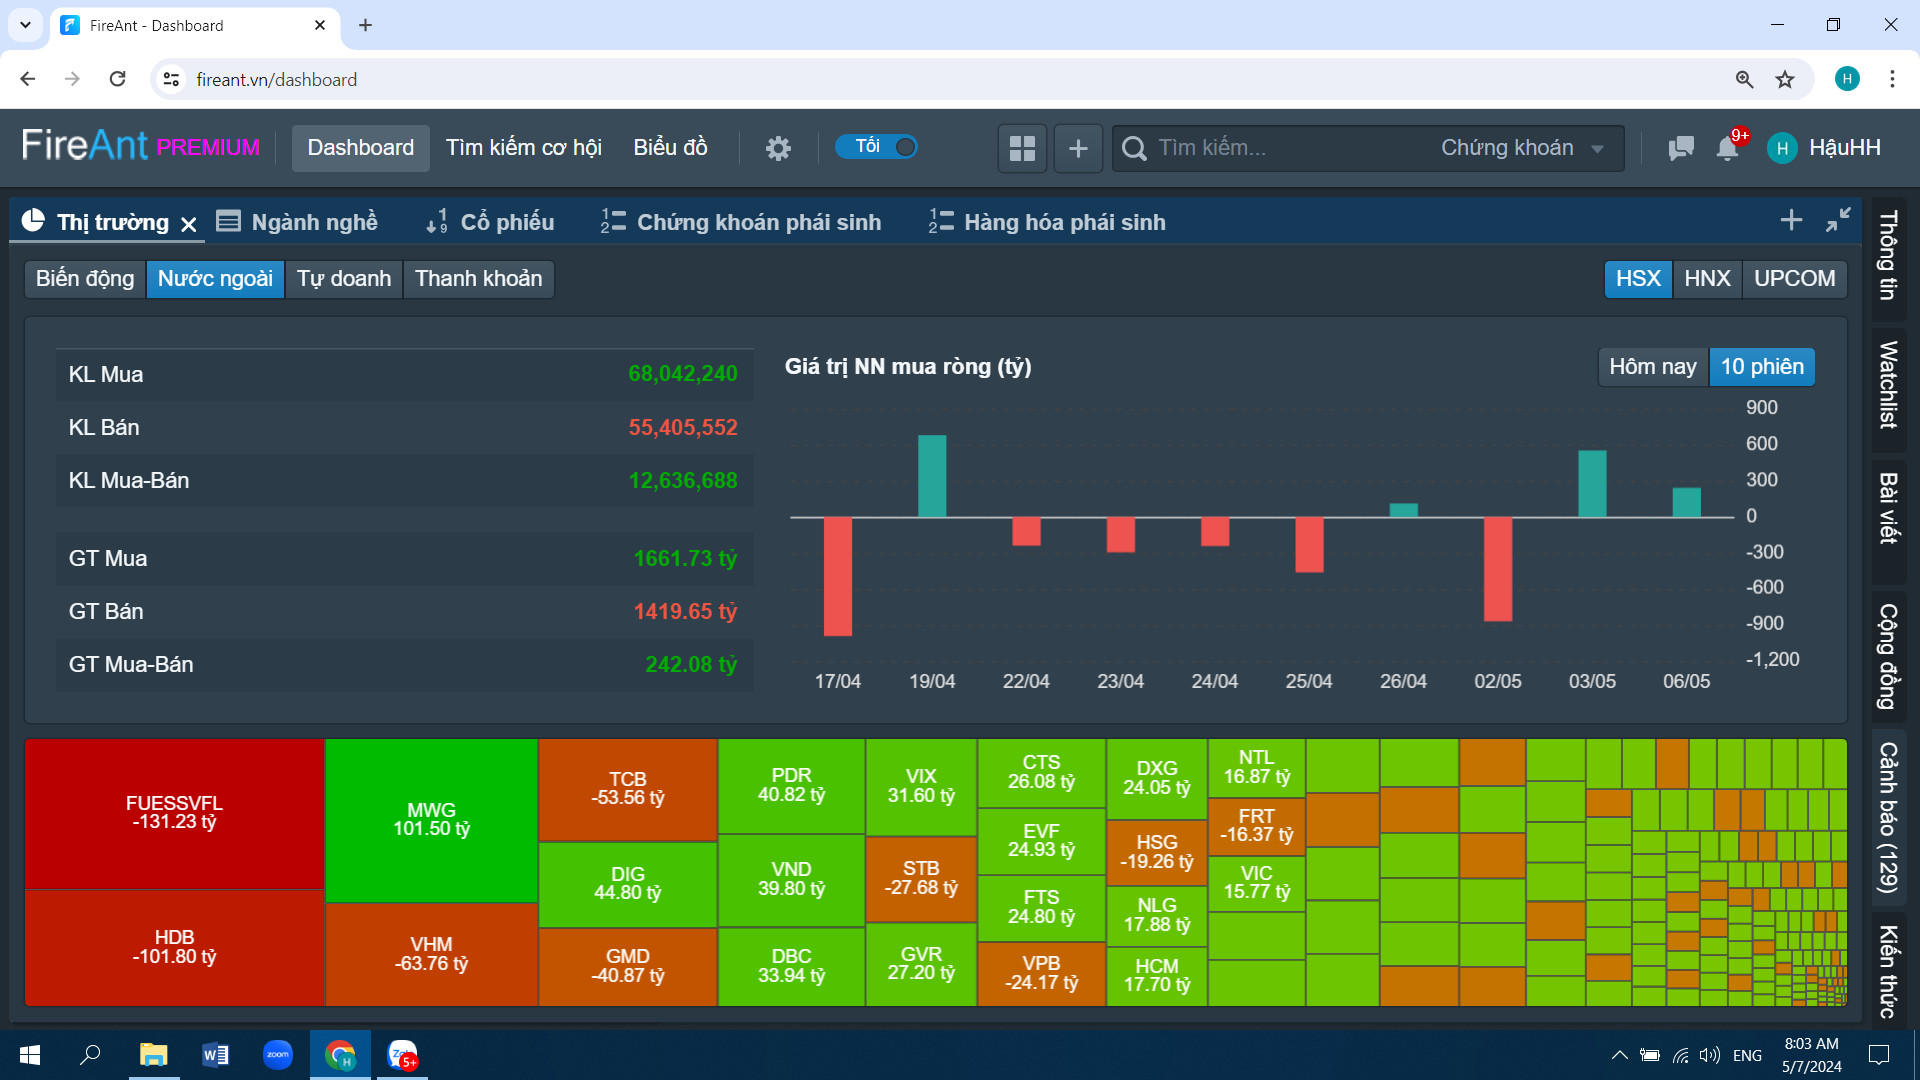Switch exchange to HNX
1920x1080 pixels.
pyautogui.click(x=1706, y=279)
